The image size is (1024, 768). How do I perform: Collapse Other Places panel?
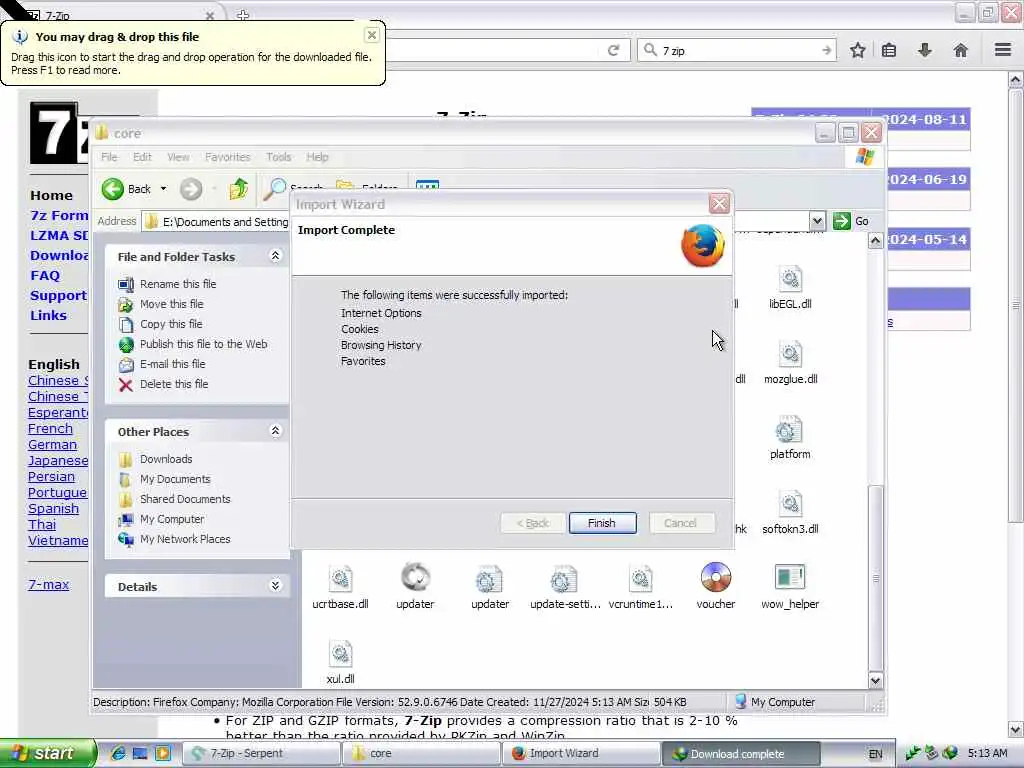[275, 431]
